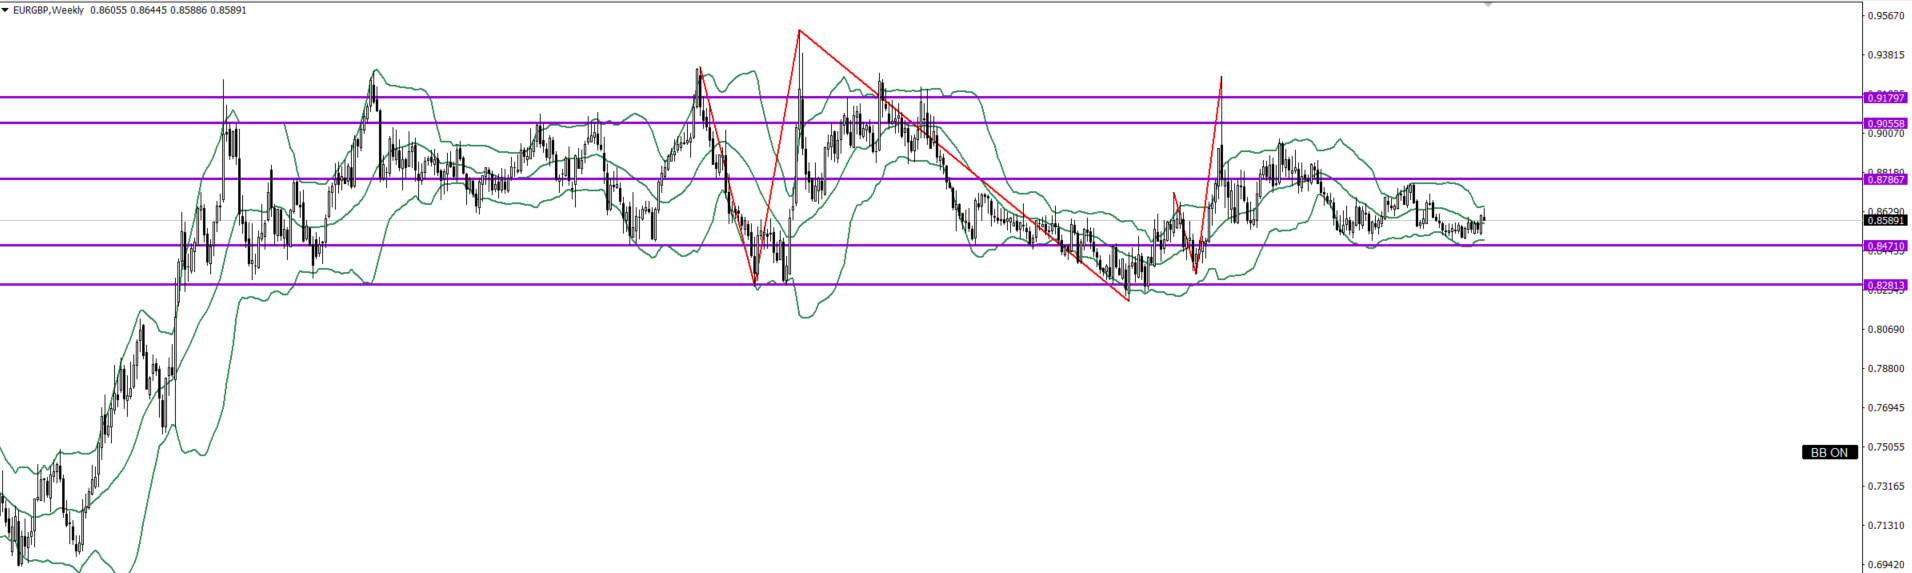Image resolution: width=1912 pixels, height=573 pixels.
Task: Select the 0.84710 purple level label
Action: tap(1886, 246)
